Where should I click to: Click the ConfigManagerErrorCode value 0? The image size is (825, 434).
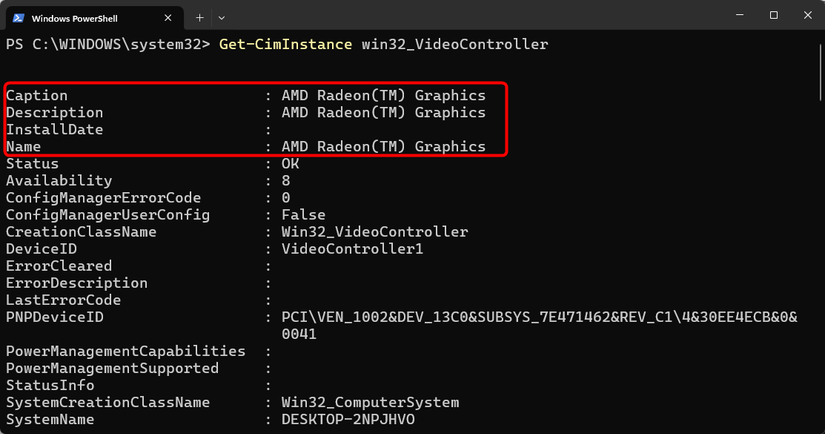point(286,198)
